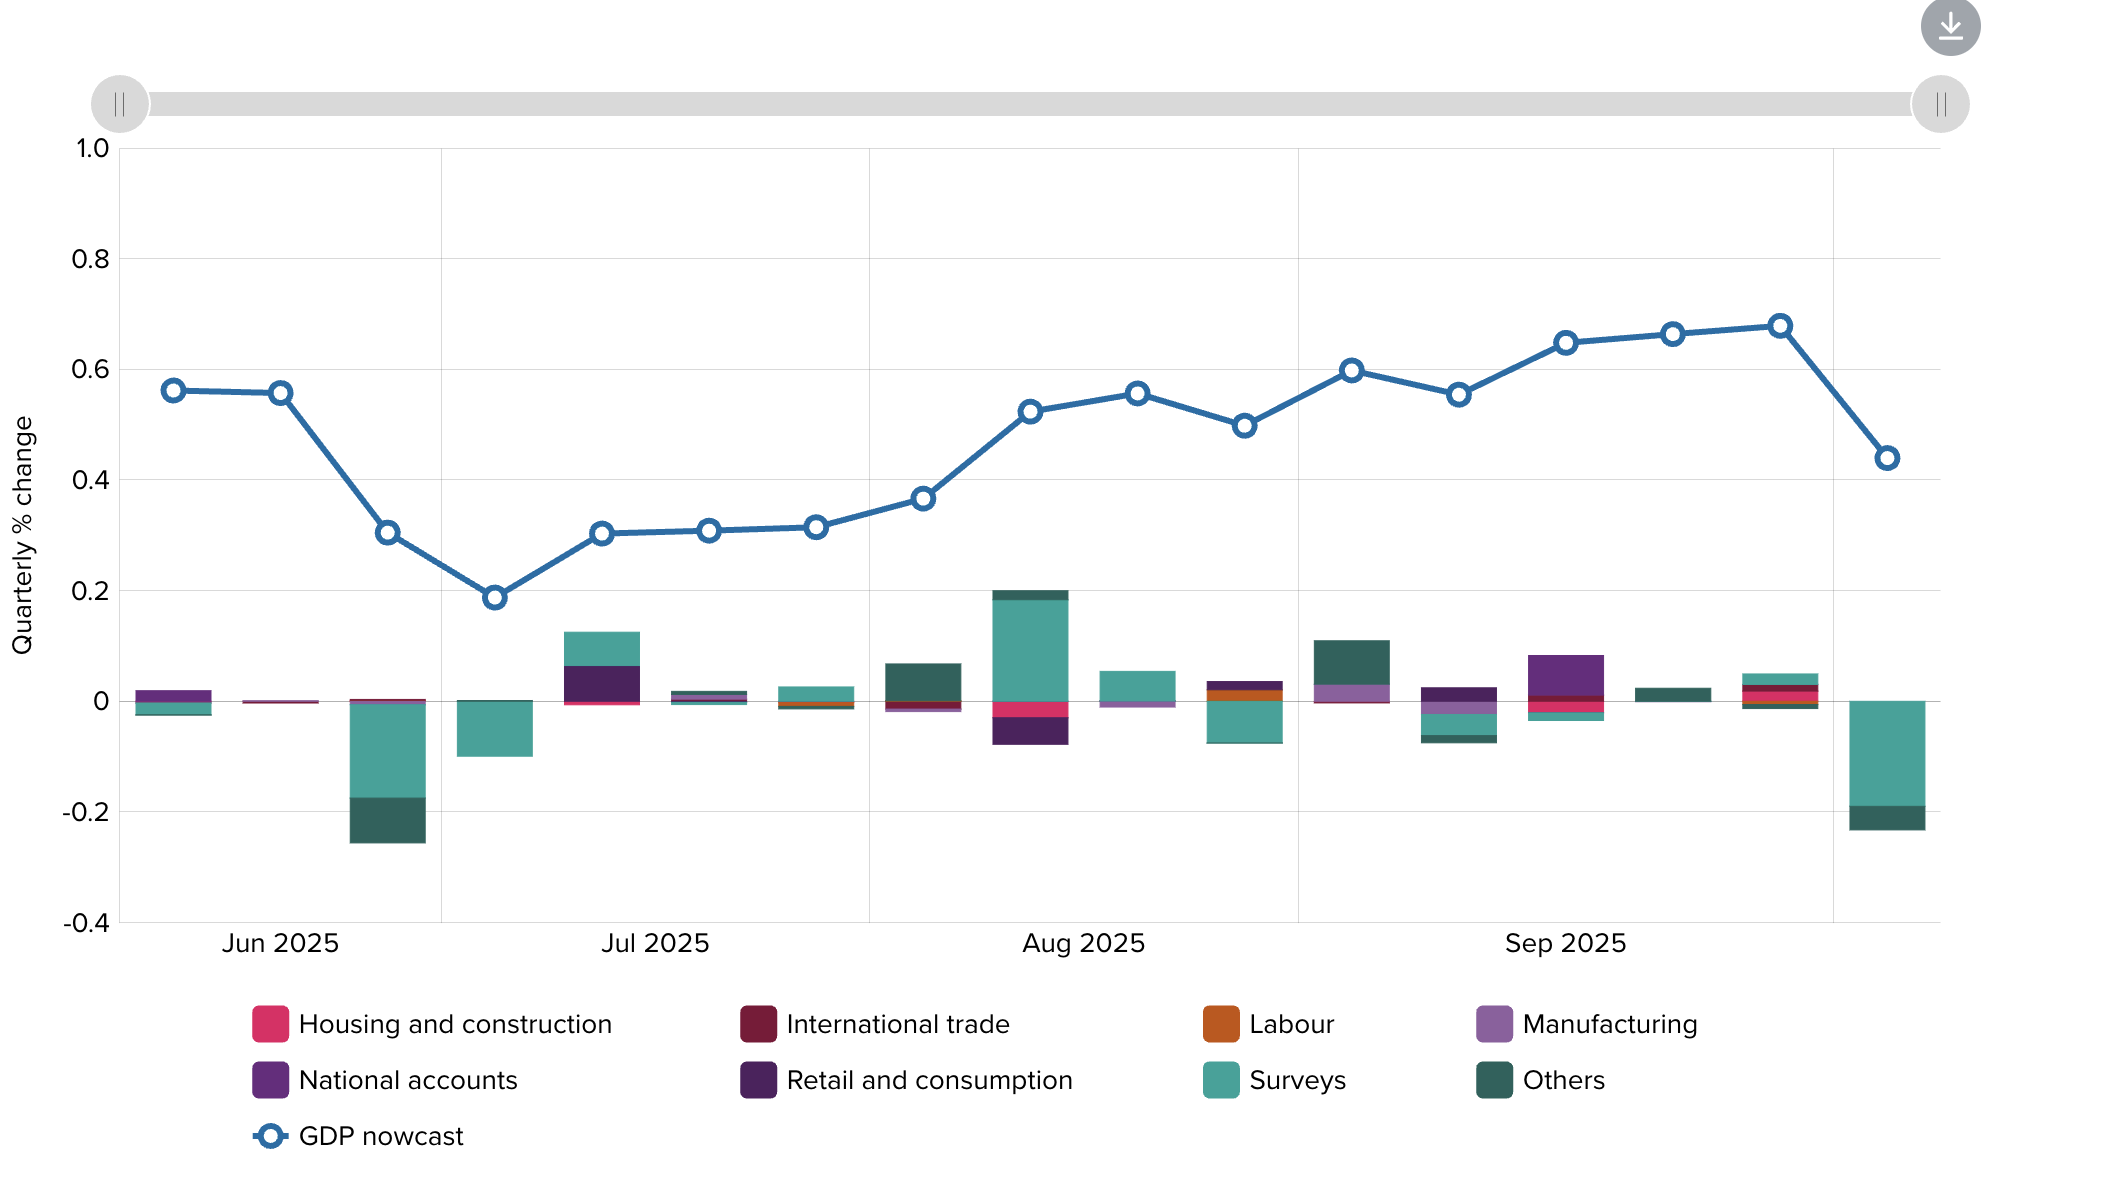Image resolution: width=2114 pixels, height=1180 pixels.
Task: Toggle the National accounts legend swatch
Action: [x=270, y=1080]
